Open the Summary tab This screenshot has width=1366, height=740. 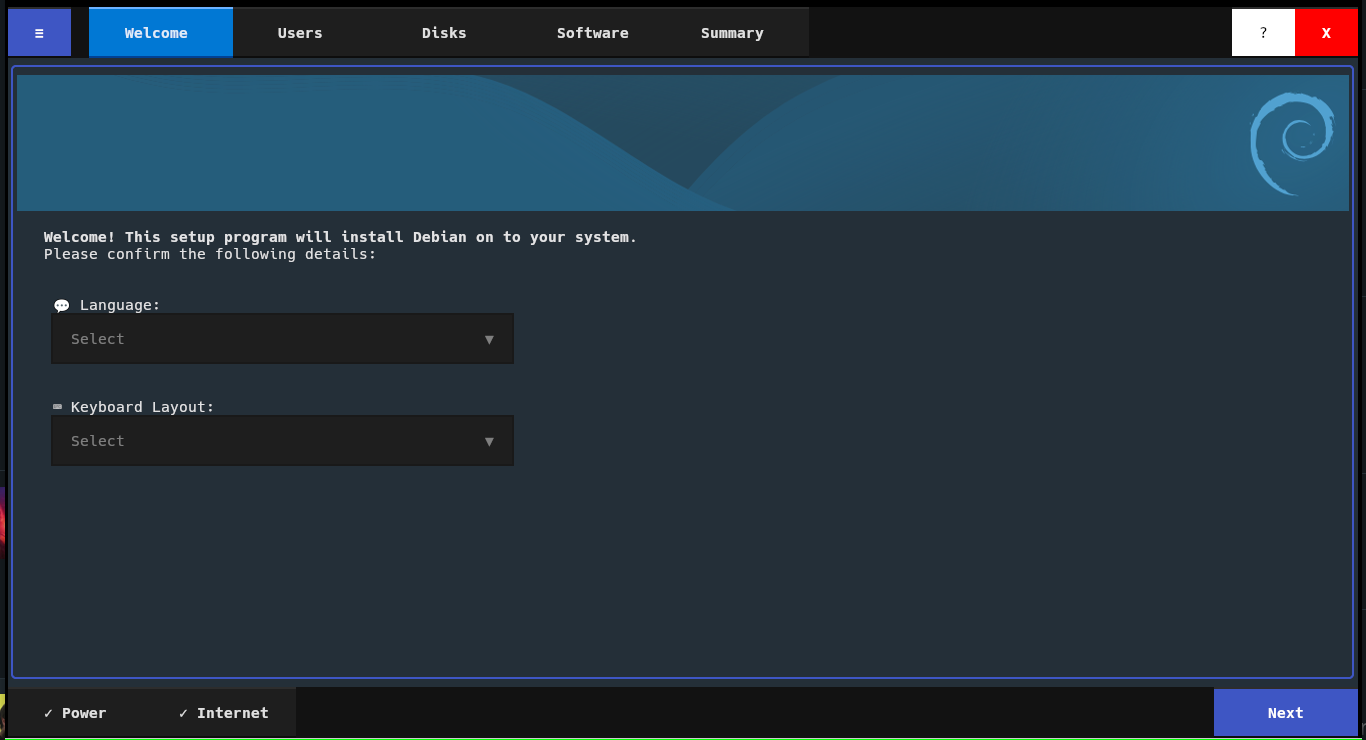pyautogui.click(x=732, y=33)
